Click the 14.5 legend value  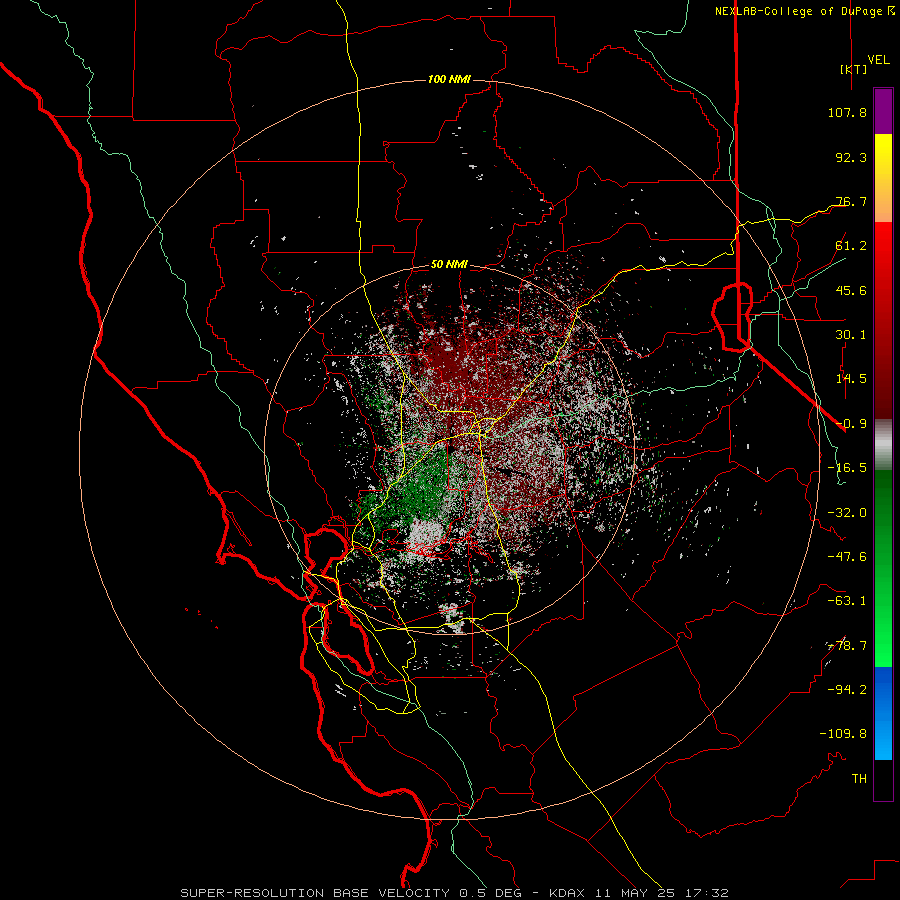pyautogui.click(x=851, y=379)
